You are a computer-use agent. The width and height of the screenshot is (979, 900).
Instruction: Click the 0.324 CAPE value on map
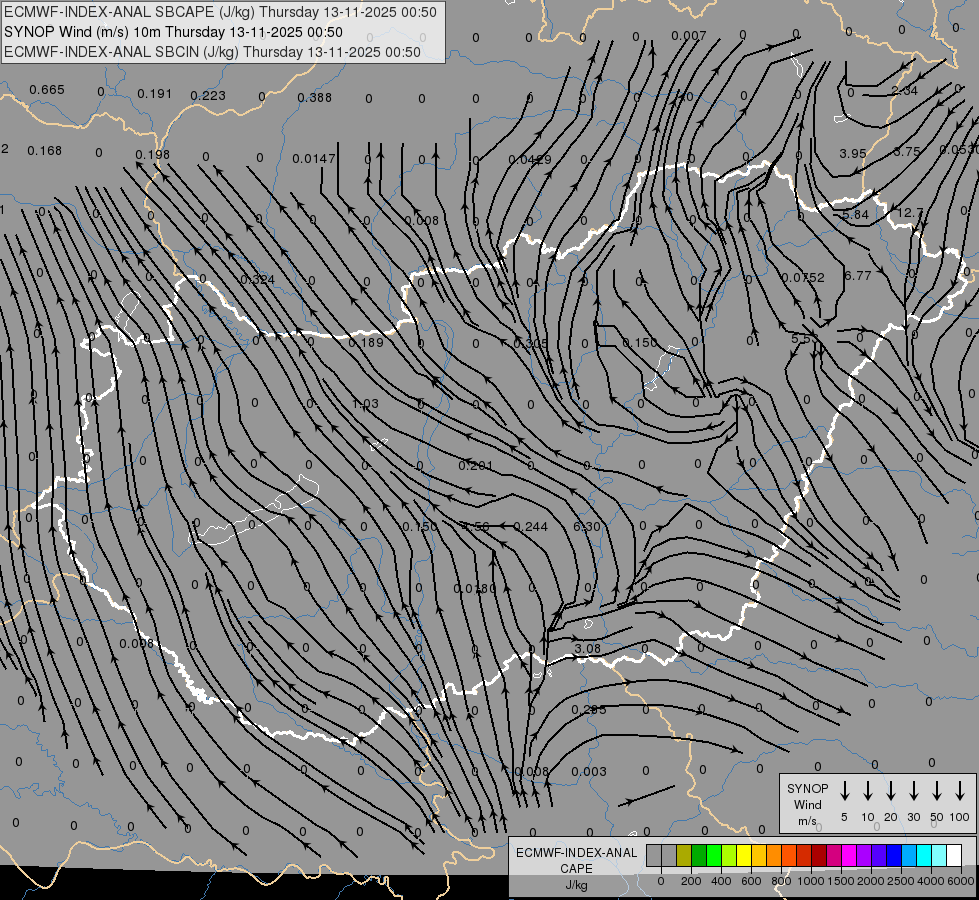(x=257, y=279)
